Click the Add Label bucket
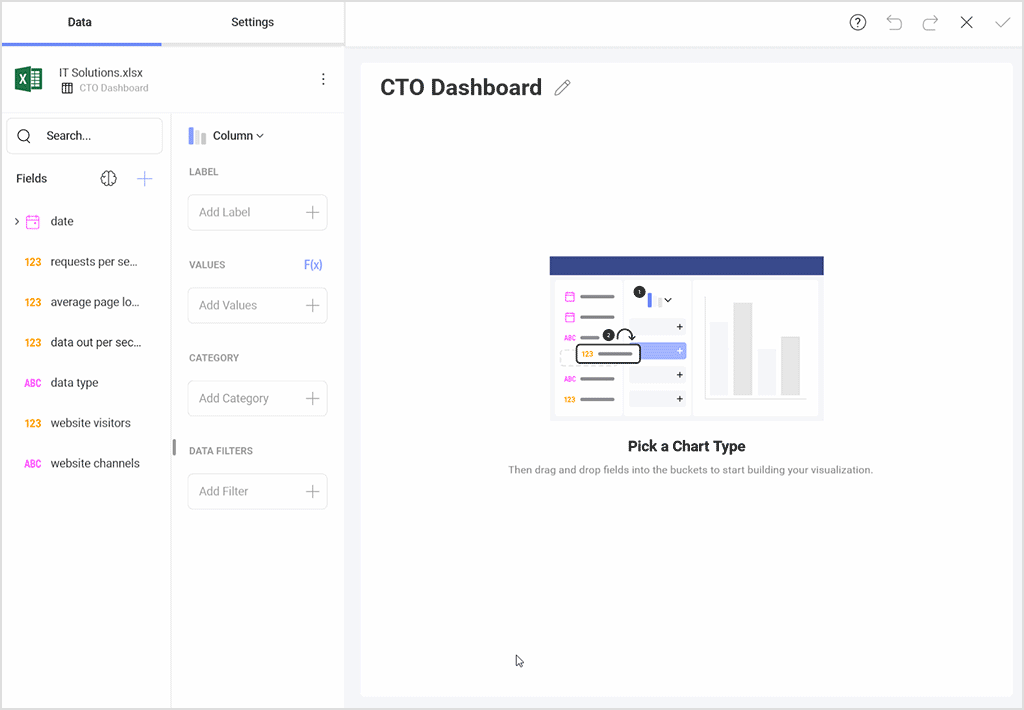The width and height of the screenshot is (1024, 710). tap(257, 212)
